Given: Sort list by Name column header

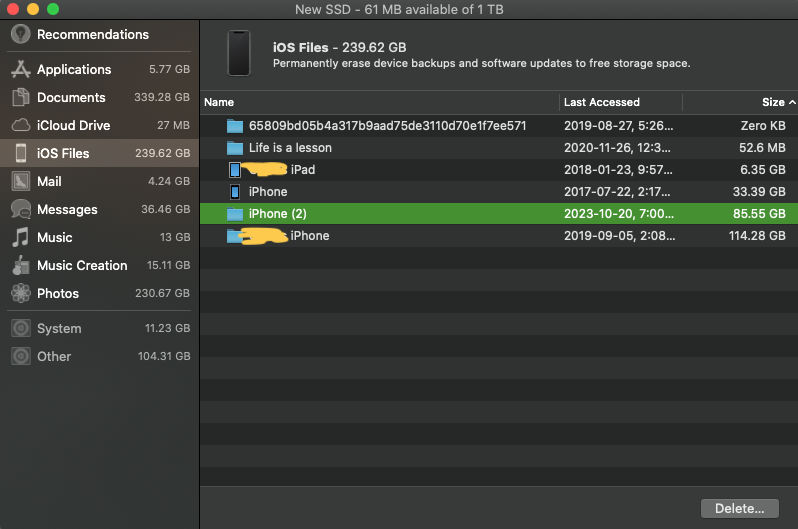Looking at the screenshot, I should (x=219, y=102).
